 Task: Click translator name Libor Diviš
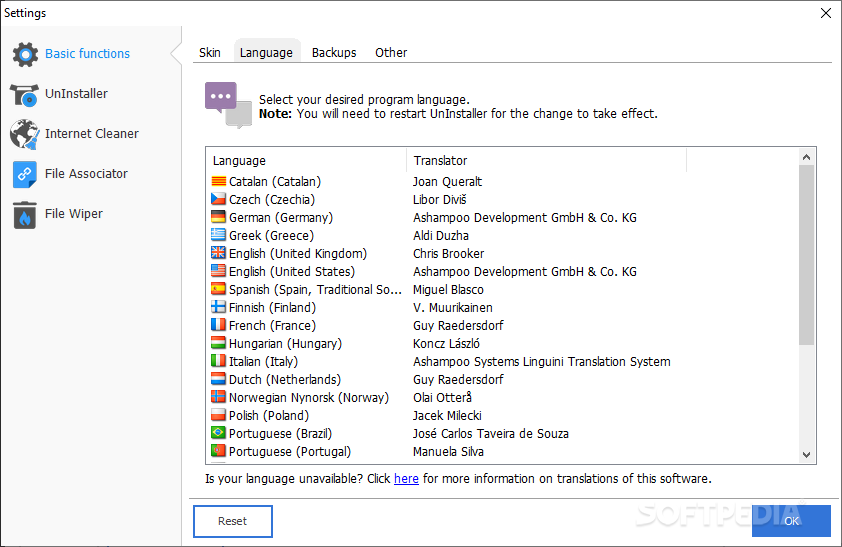click(440, 200)
